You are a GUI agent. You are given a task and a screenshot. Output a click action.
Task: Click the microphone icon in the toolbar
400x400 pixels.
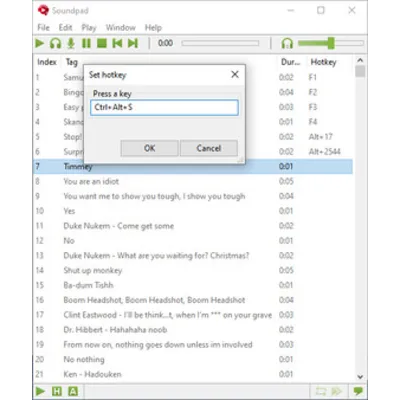tap(71, 43)
